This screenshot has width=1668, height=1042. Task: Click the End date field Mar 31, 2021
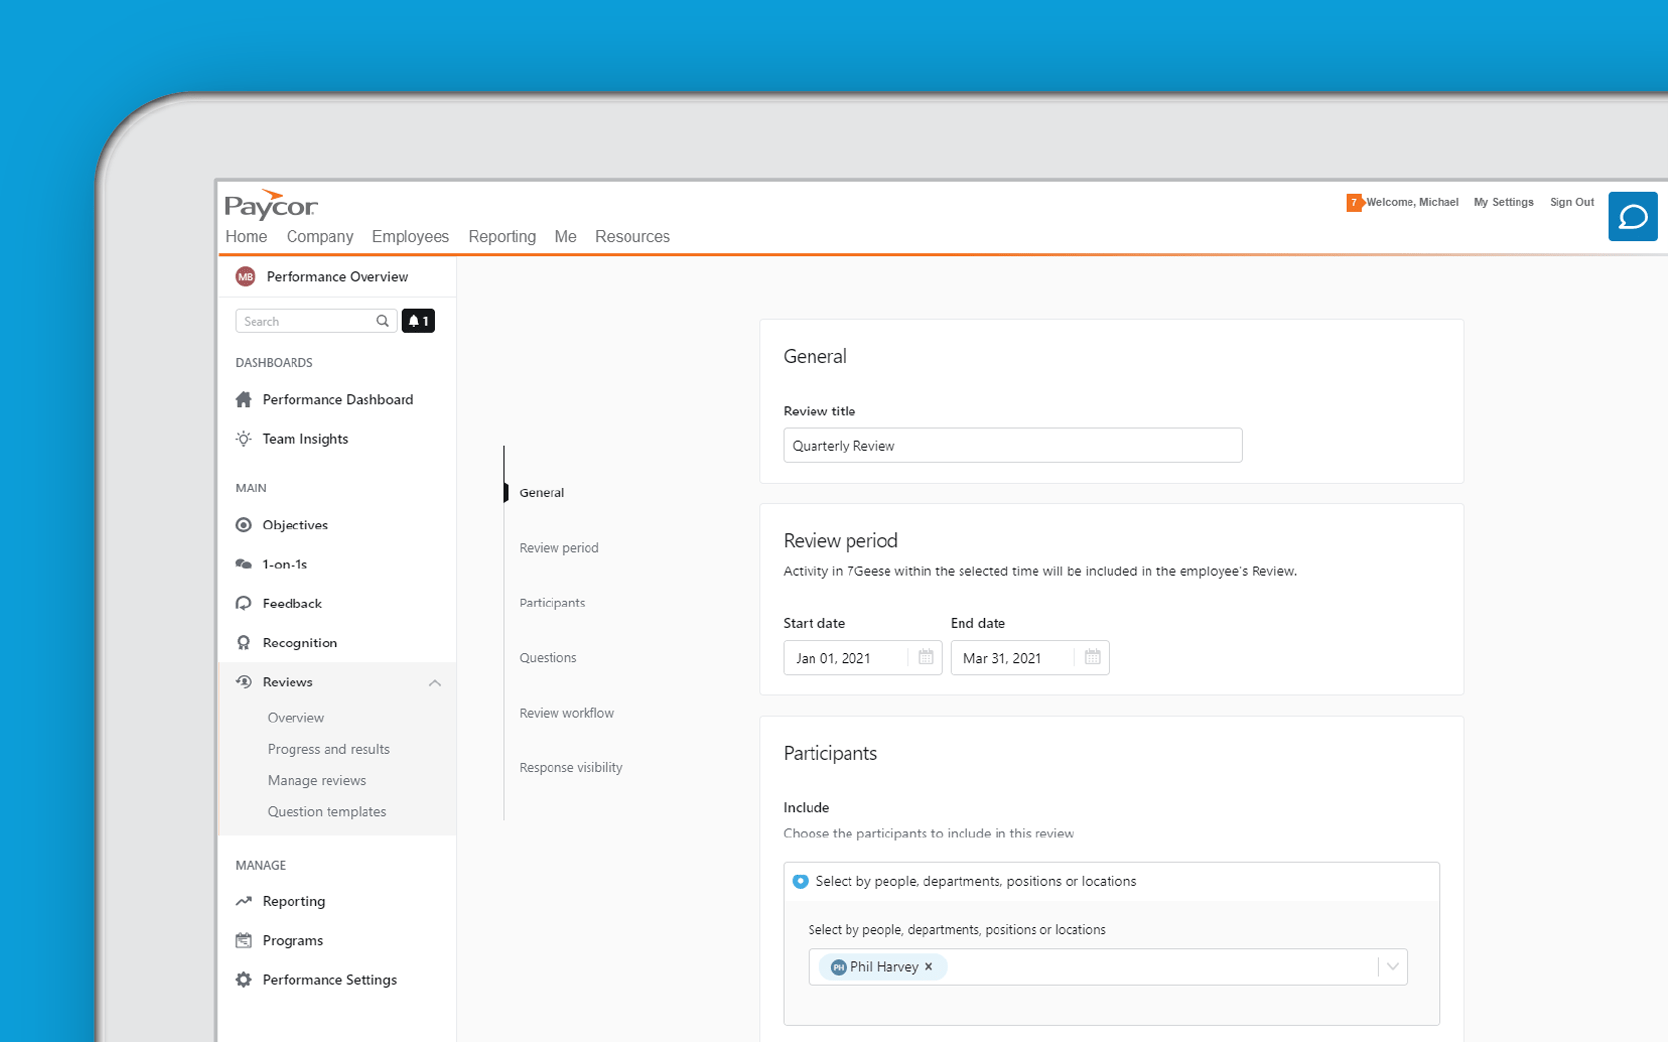click(1030, 657)
